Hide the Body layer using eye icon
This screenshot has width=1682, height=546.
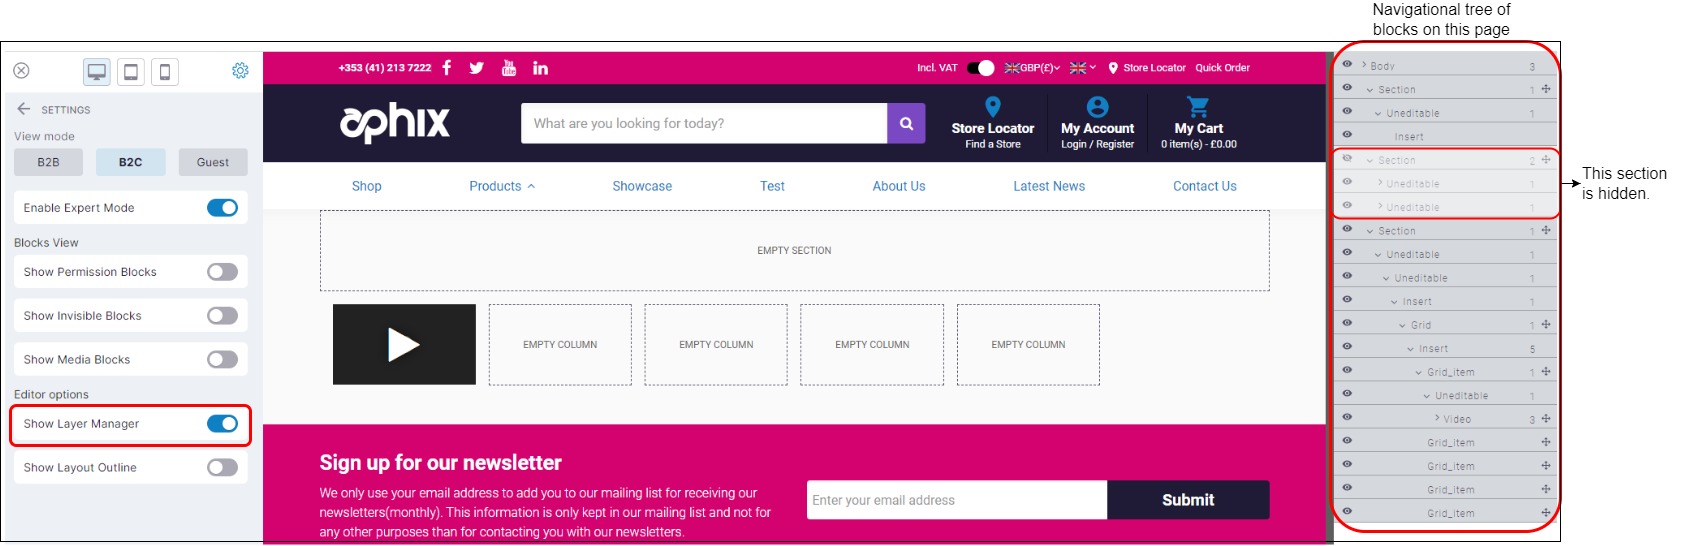[1347, 65]
